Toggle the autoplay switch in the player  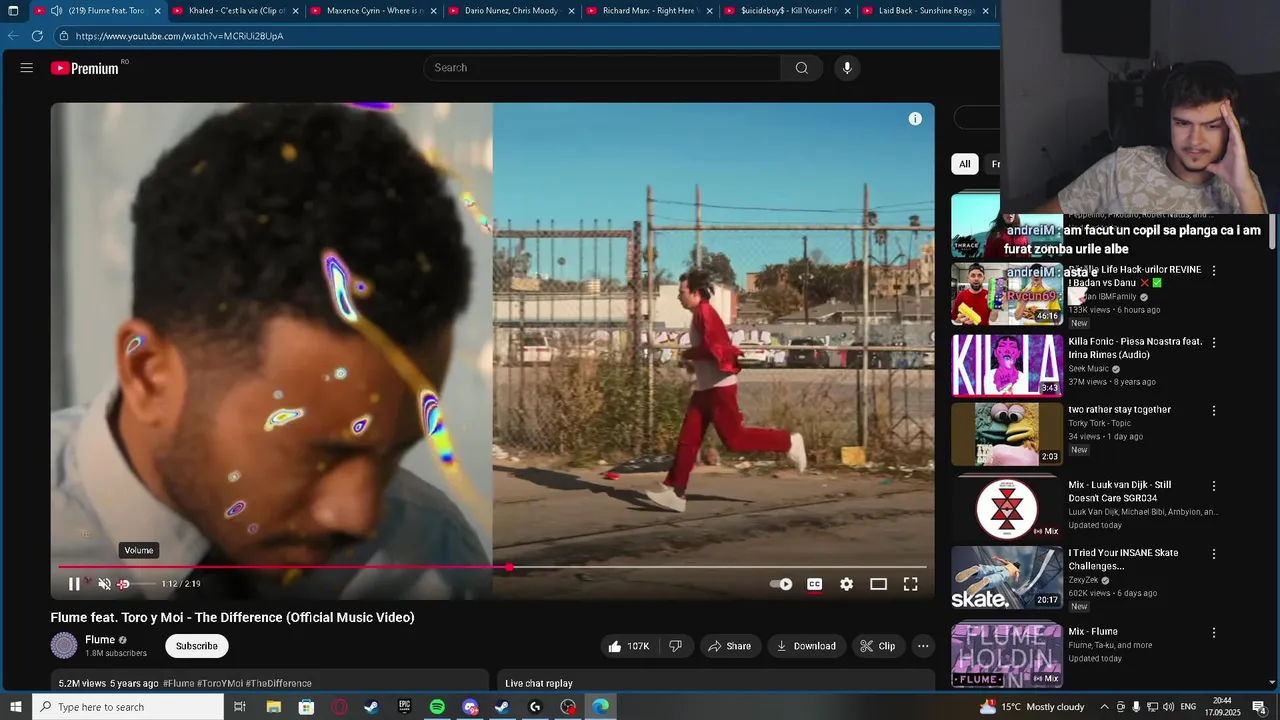point(781,584)
